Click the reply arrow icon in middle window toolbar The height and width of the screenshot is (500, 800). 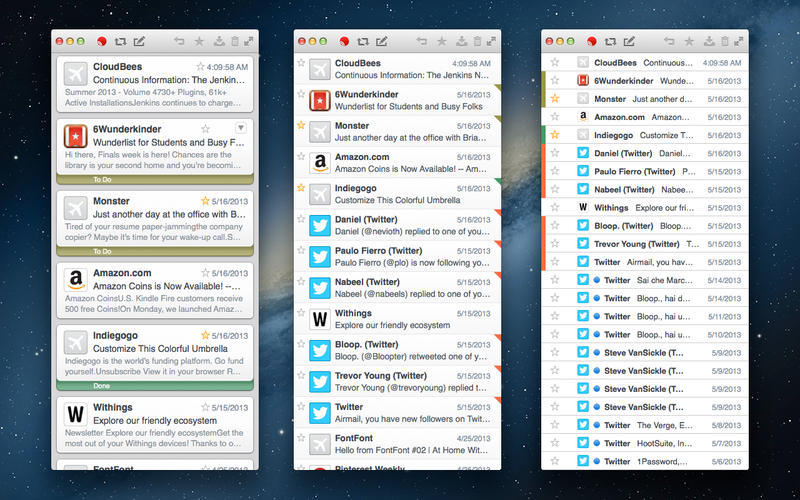422,41
